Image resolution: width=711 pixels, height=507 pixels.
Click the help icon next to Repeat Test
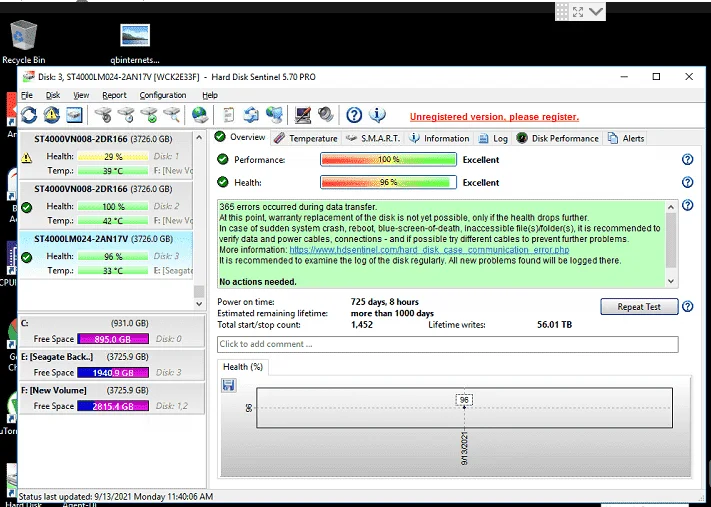point(687,307)
